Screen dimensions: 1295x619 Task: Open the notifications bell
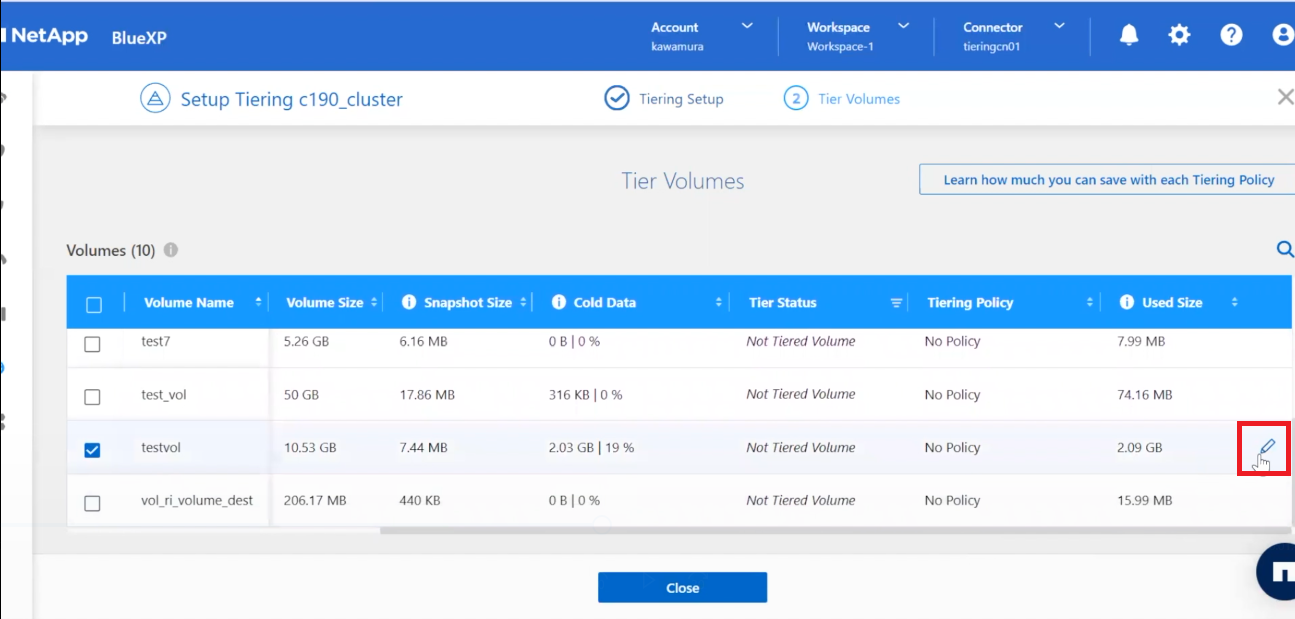(x=1129, y=35)
